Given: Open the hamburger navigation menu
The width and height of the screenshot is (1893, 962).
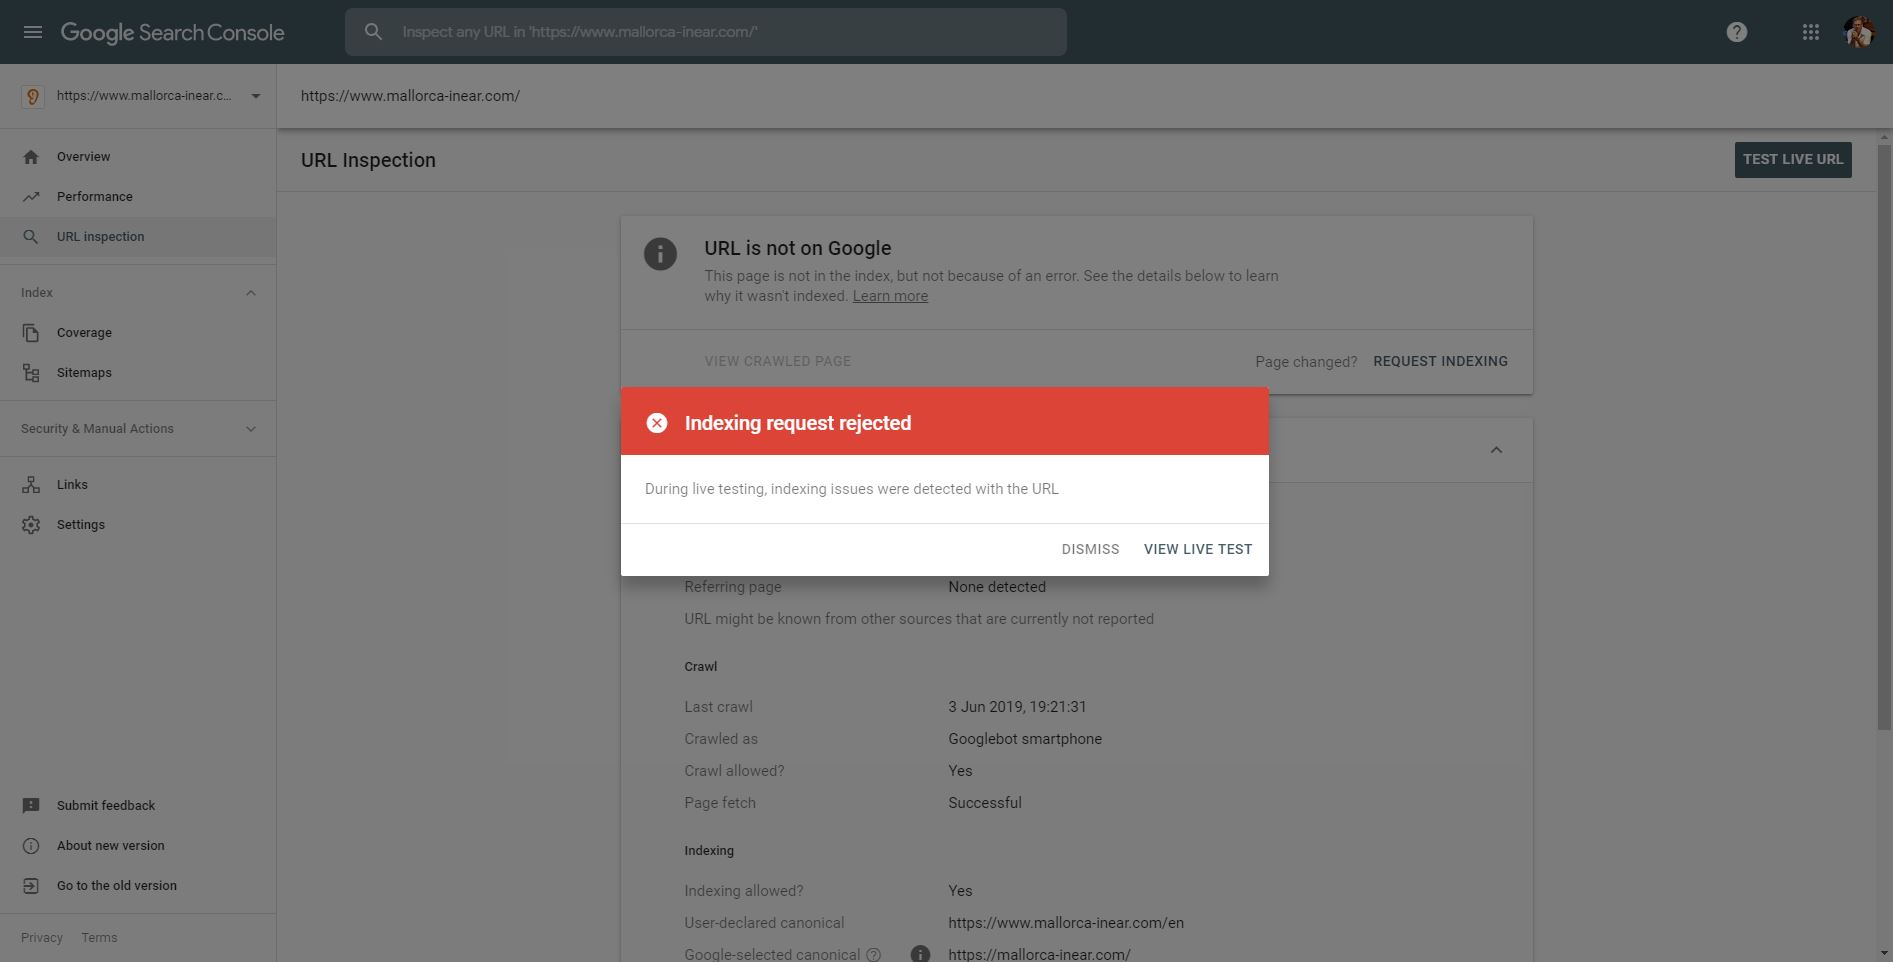Looking at the screenshot, I should (32, 32).
